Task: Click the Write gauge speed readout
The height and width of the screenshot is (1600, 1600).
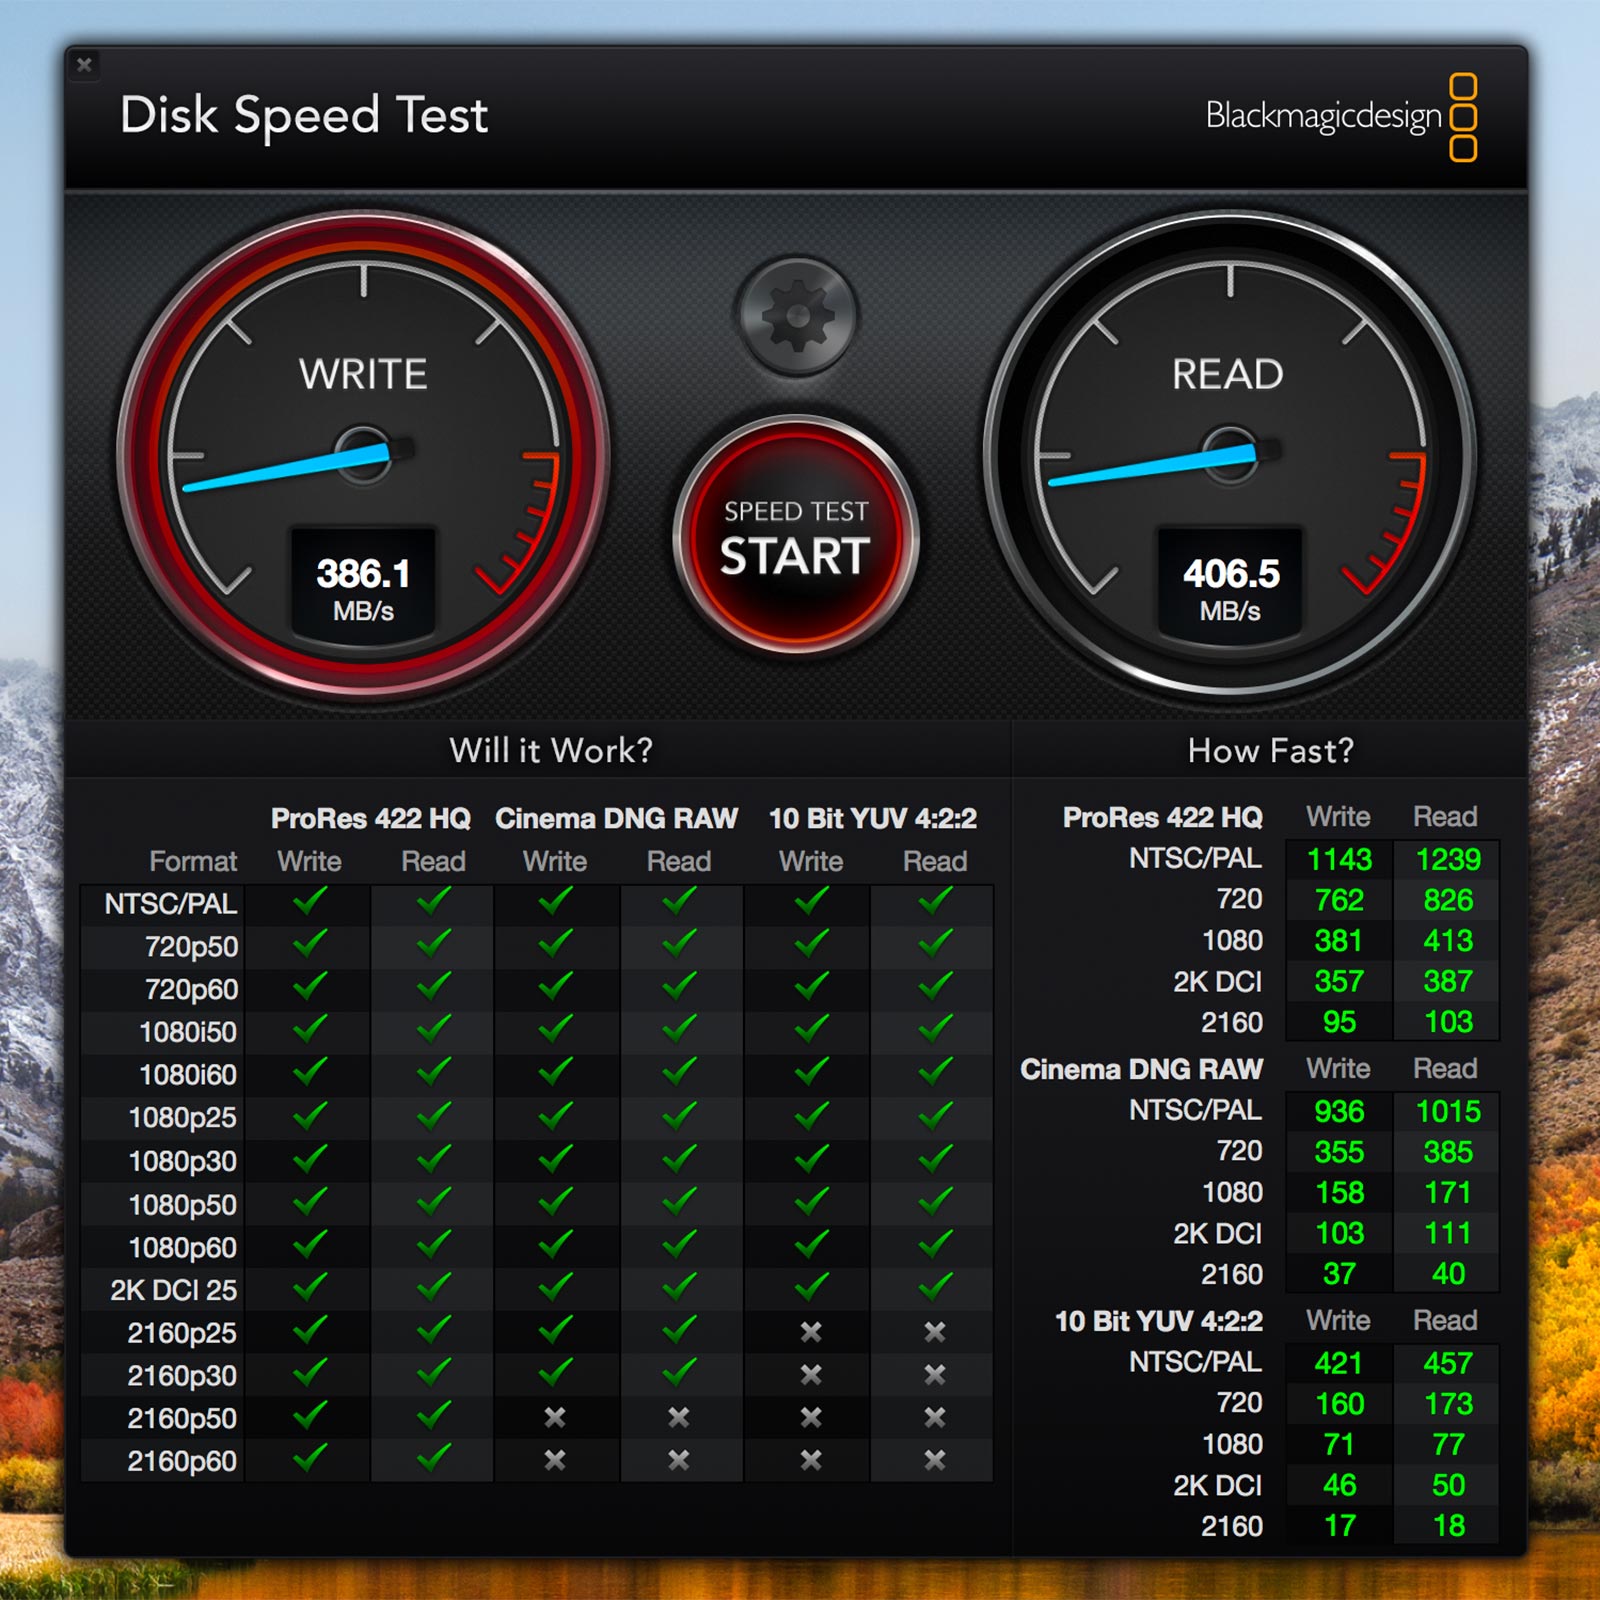Action: pos(363,587)
